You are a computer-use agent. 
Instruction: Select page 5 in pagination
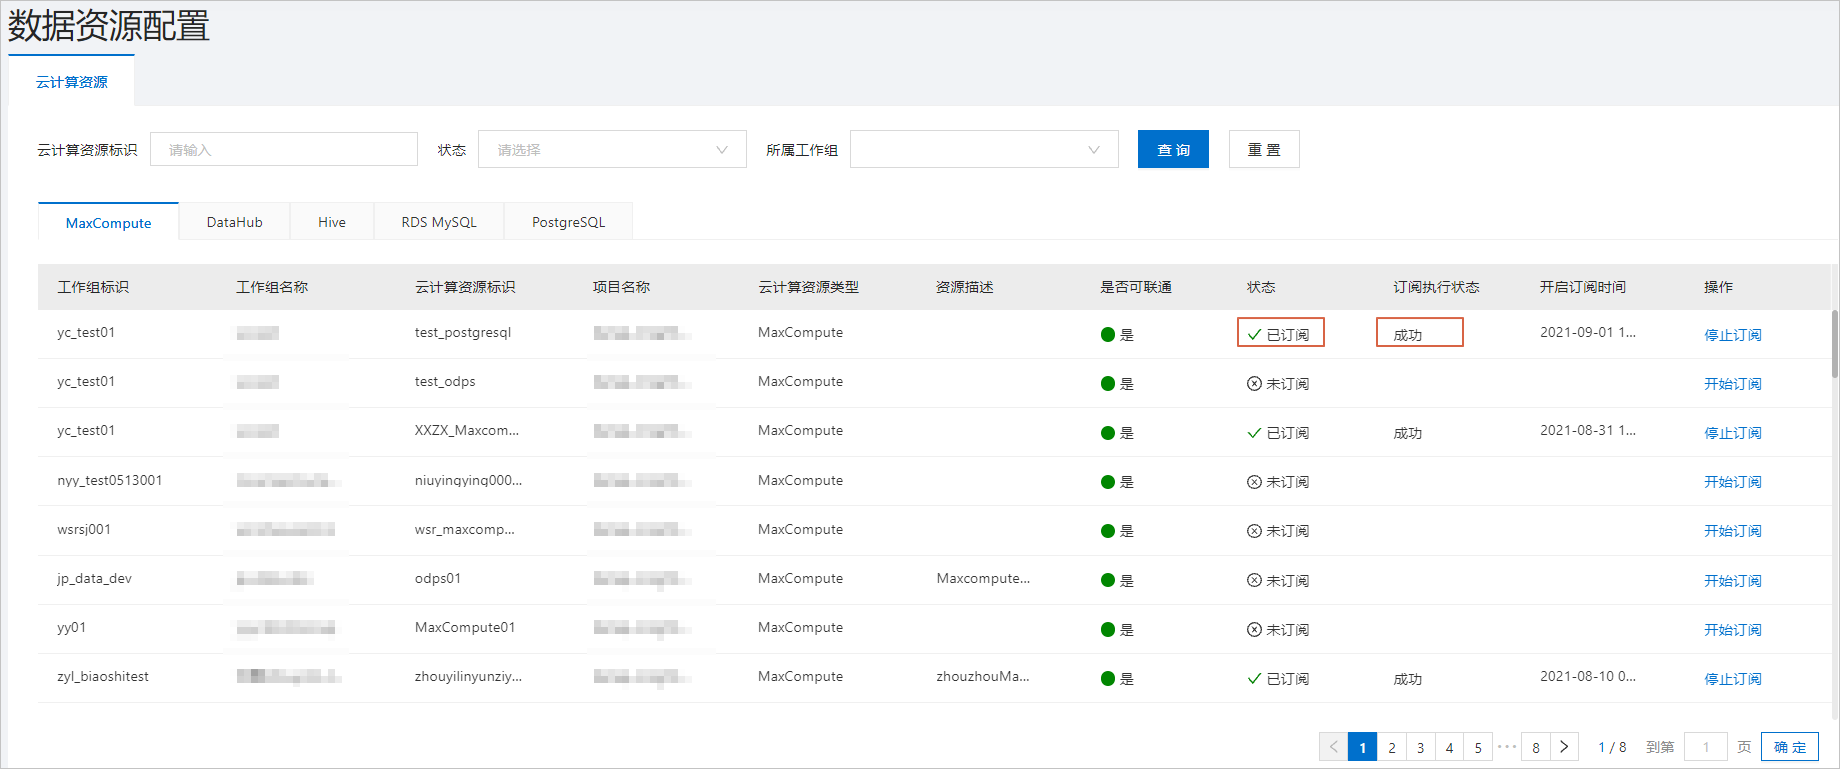[x=1478, y=747]
